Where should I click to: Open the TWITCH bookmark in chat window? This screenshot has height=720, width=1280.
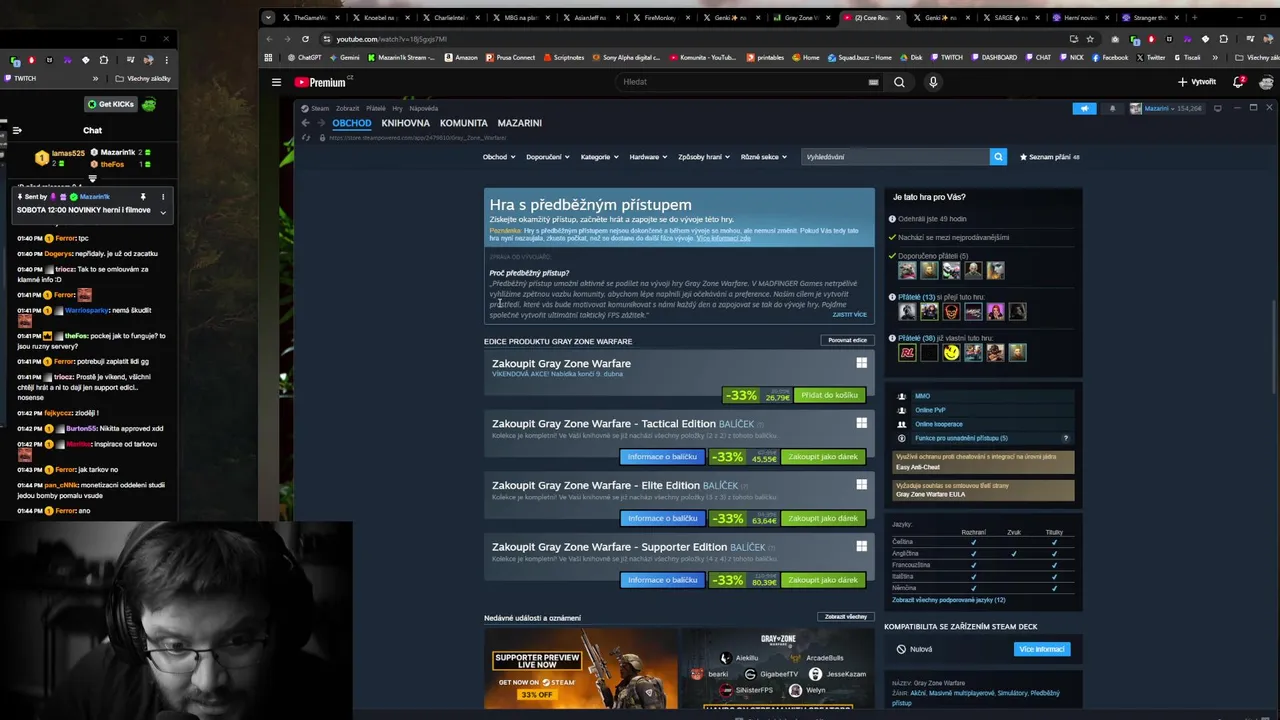pos(20,78)
